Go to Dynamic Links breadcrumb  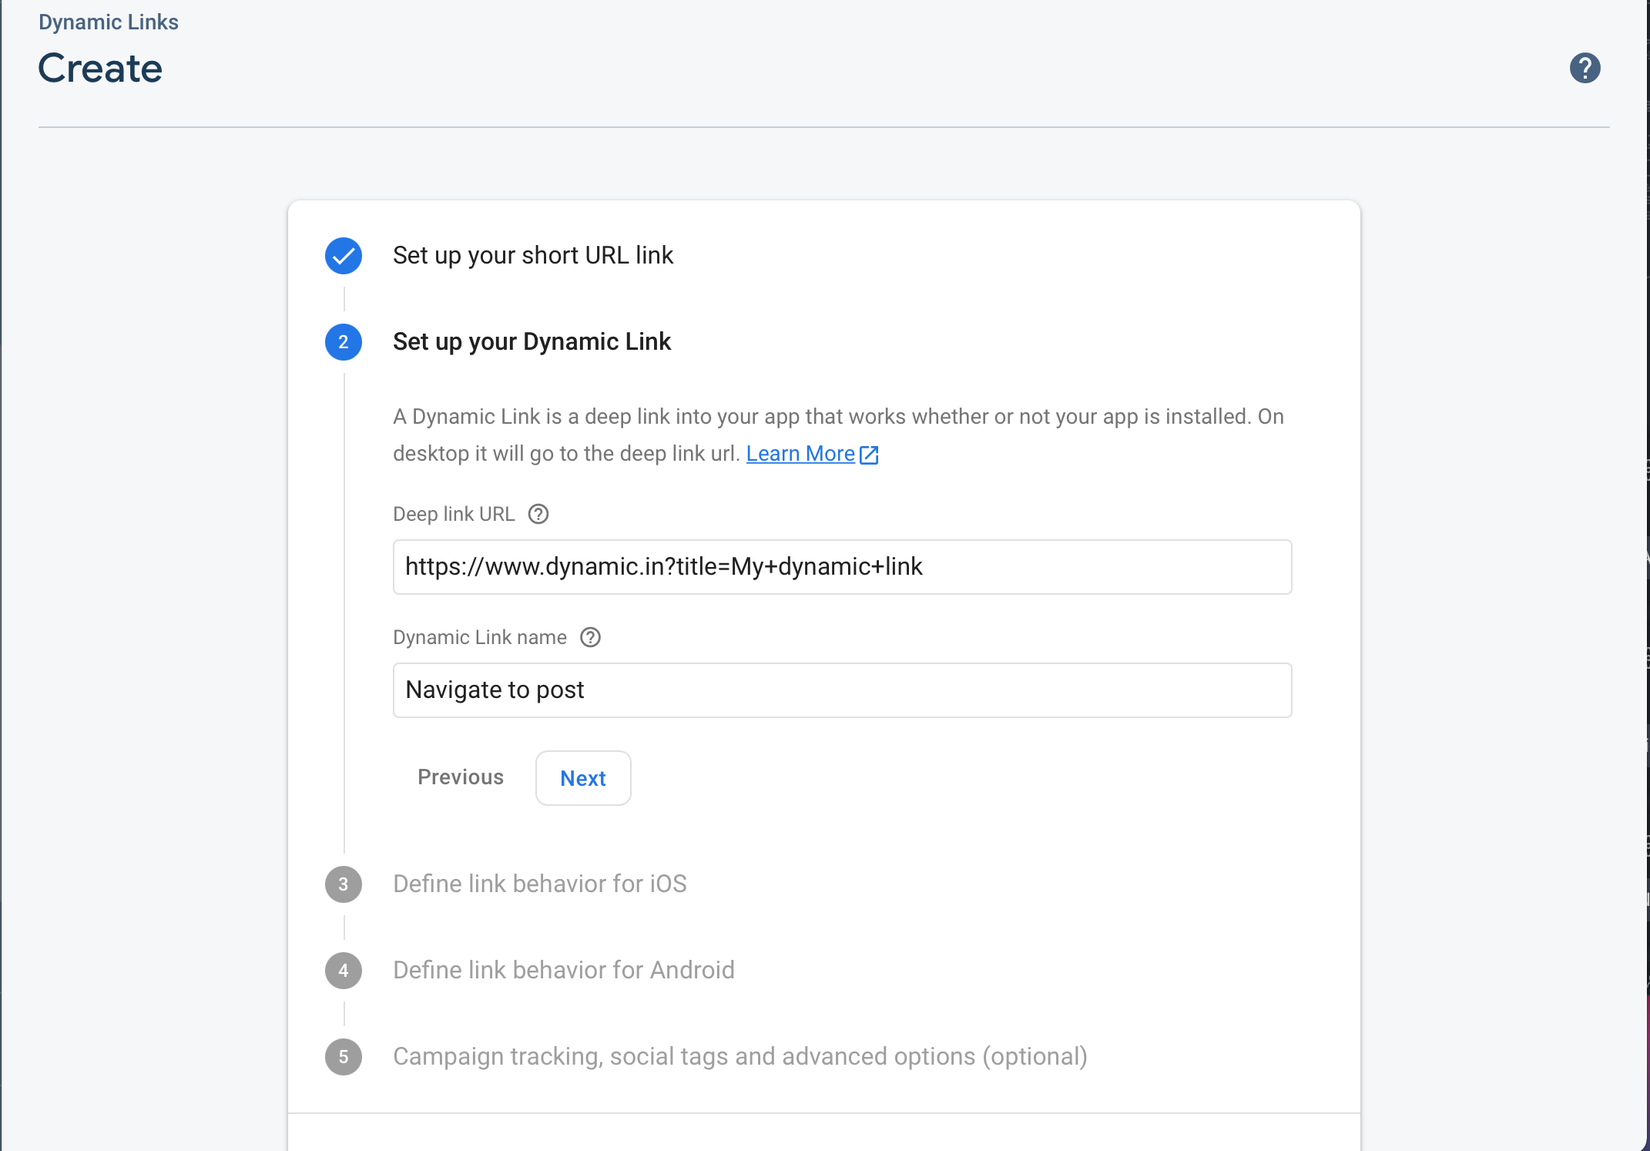[x=108, y=22]
